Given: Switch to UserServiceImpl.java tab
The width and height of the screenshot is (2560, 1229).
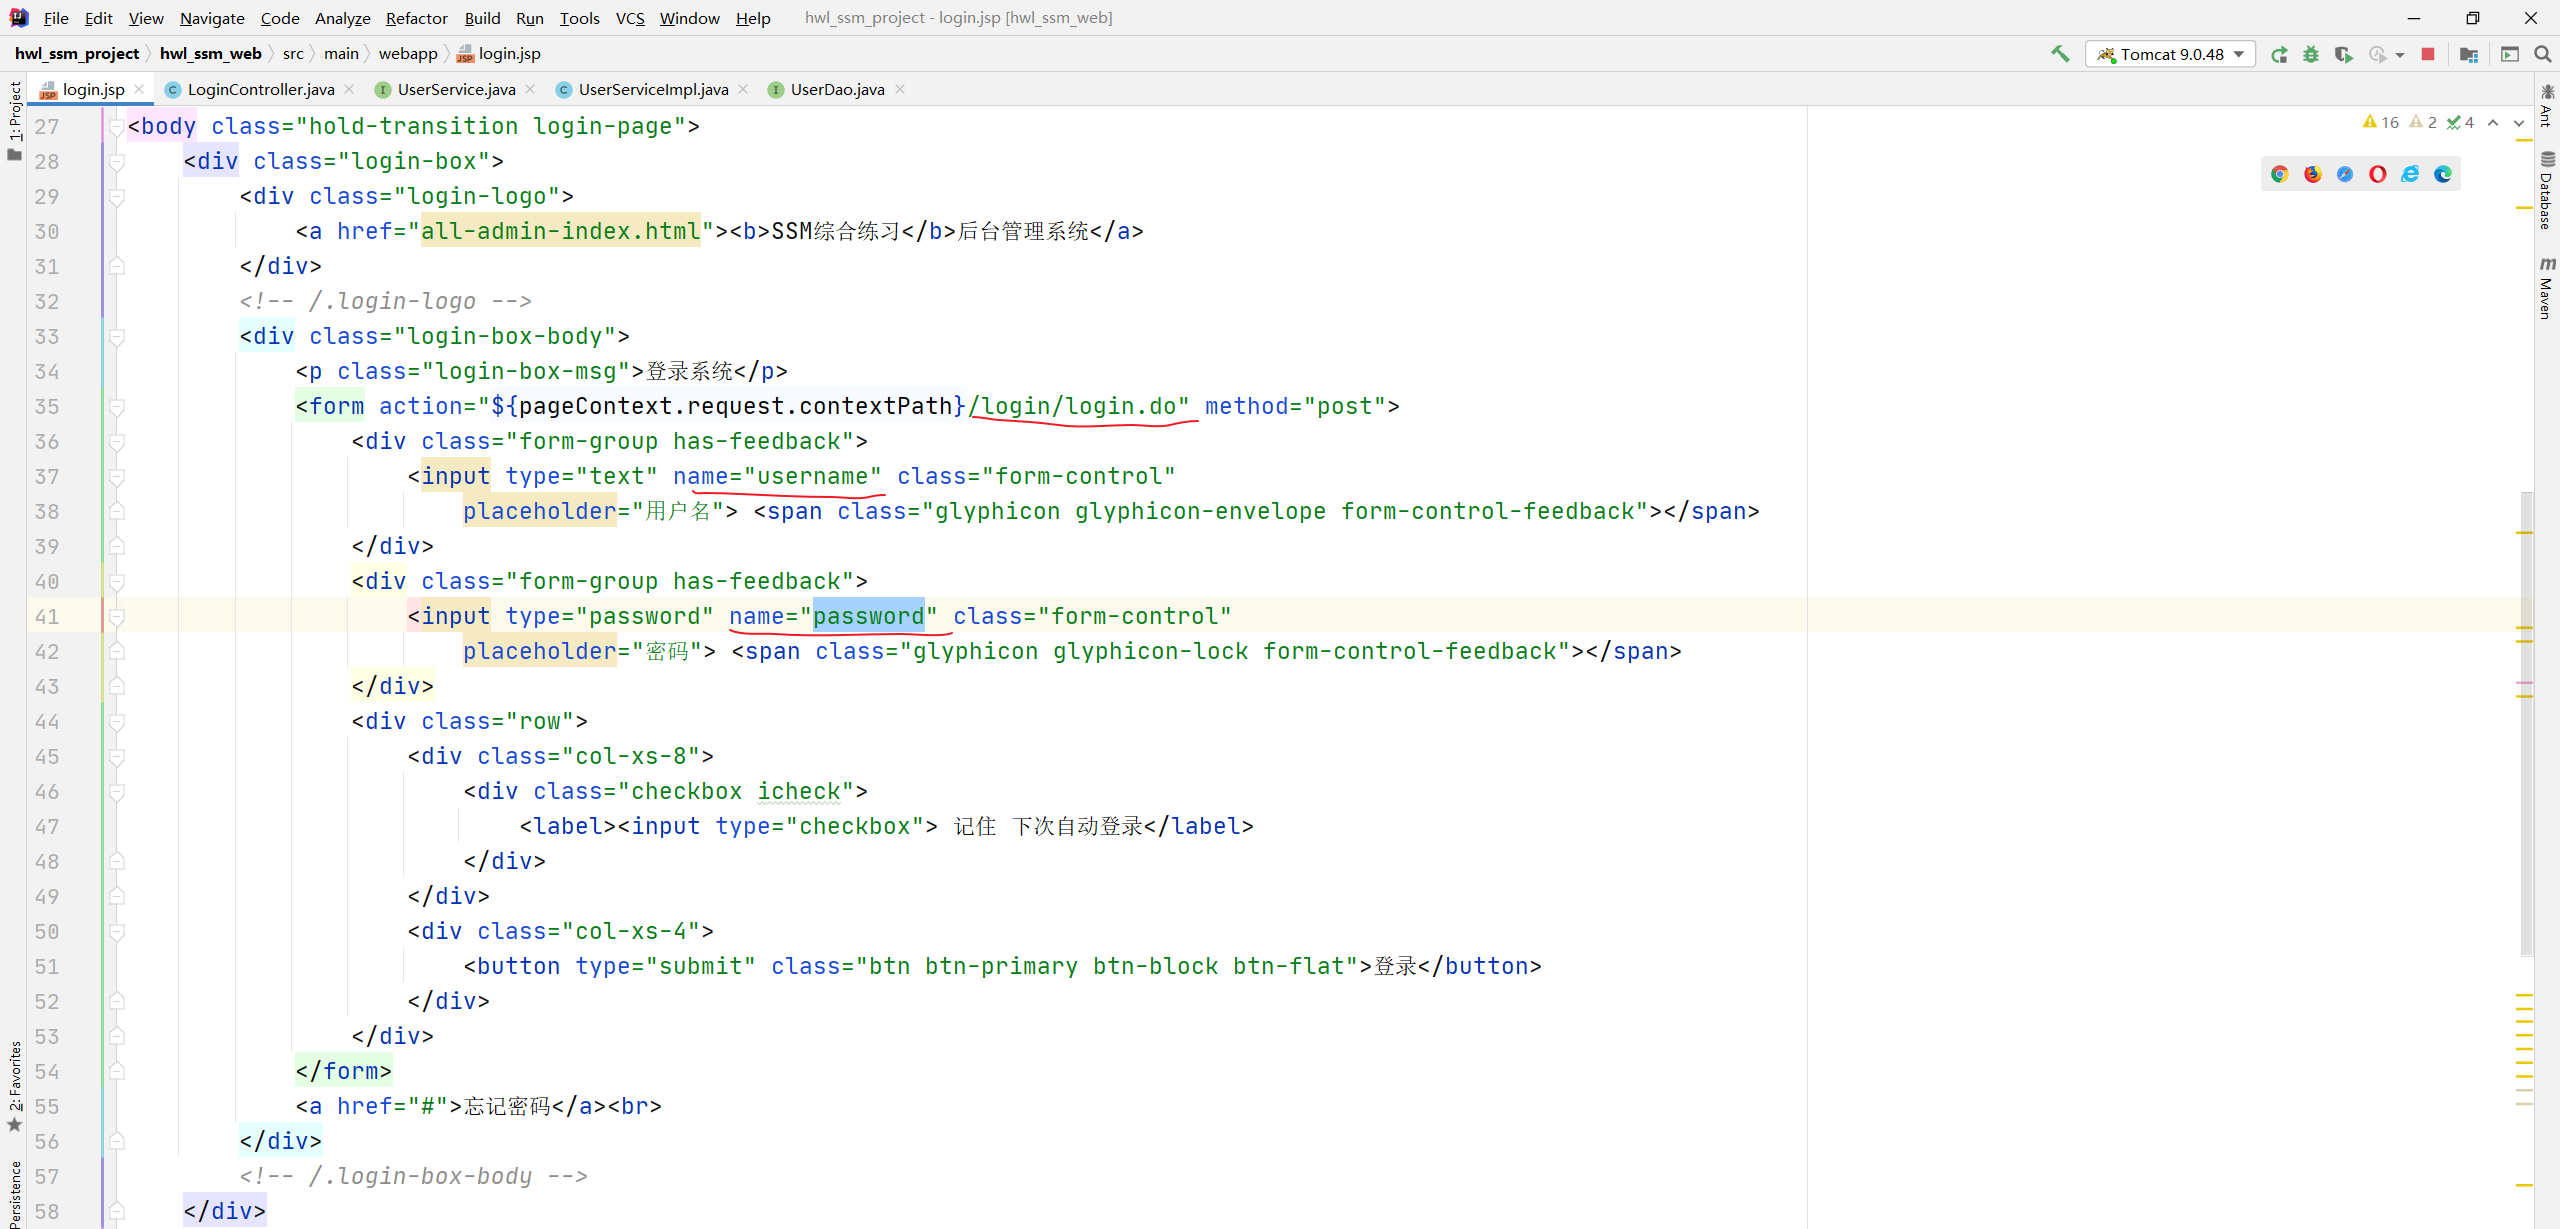Looking at the screenshot, I should coord(653,89).
